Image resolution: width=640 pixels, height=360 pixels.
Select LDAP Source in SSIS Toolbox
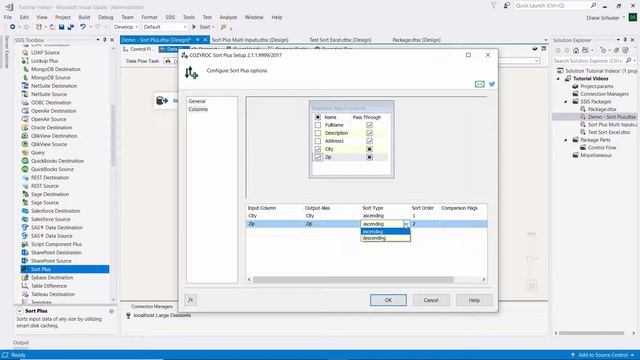(45, 53)
